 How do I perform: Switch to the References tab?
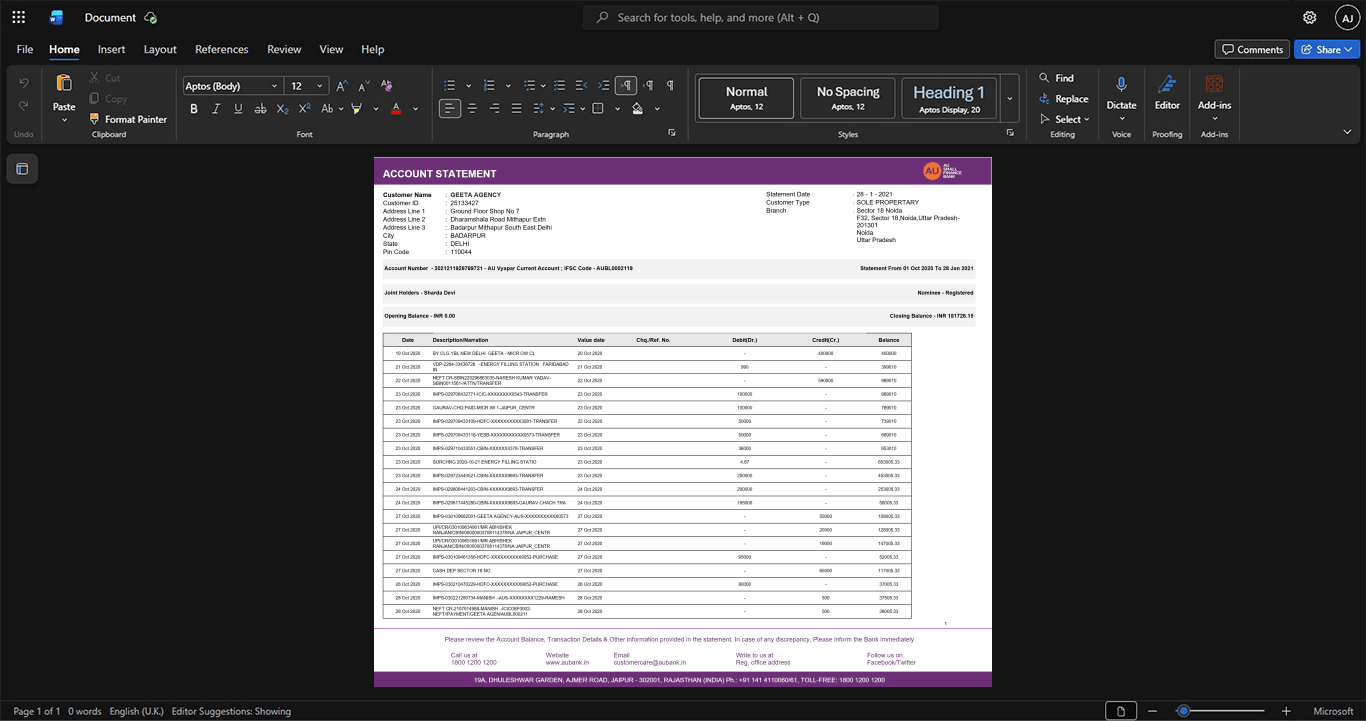pos(222,49)
